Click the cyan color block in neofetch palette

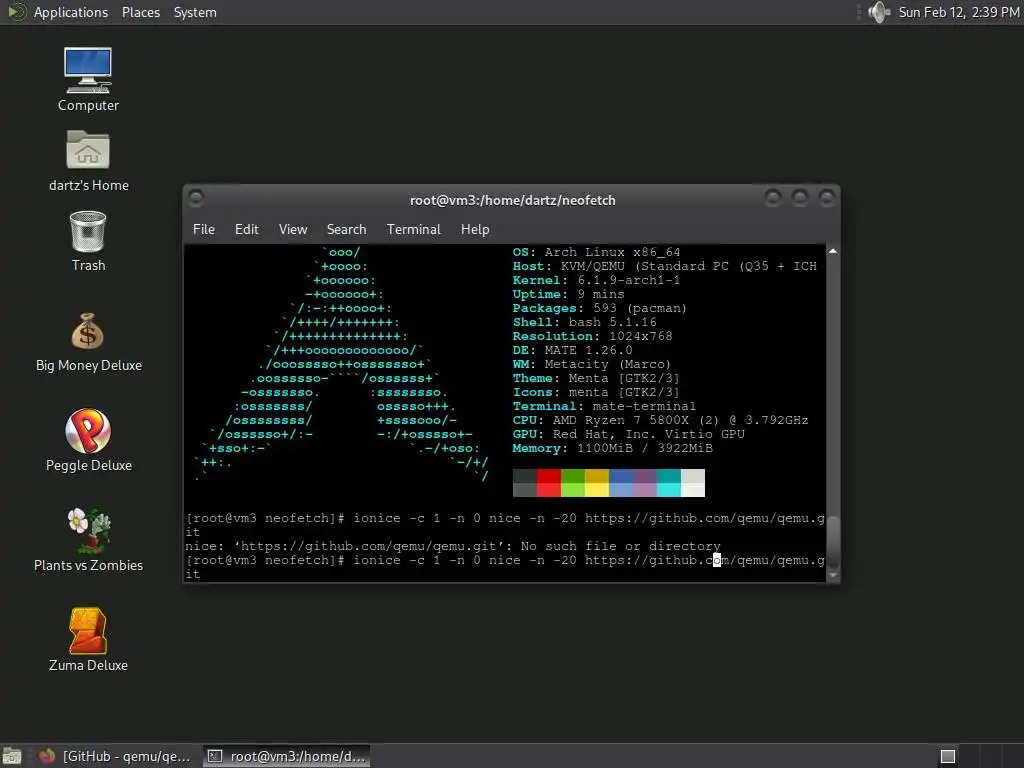point(669,483)
